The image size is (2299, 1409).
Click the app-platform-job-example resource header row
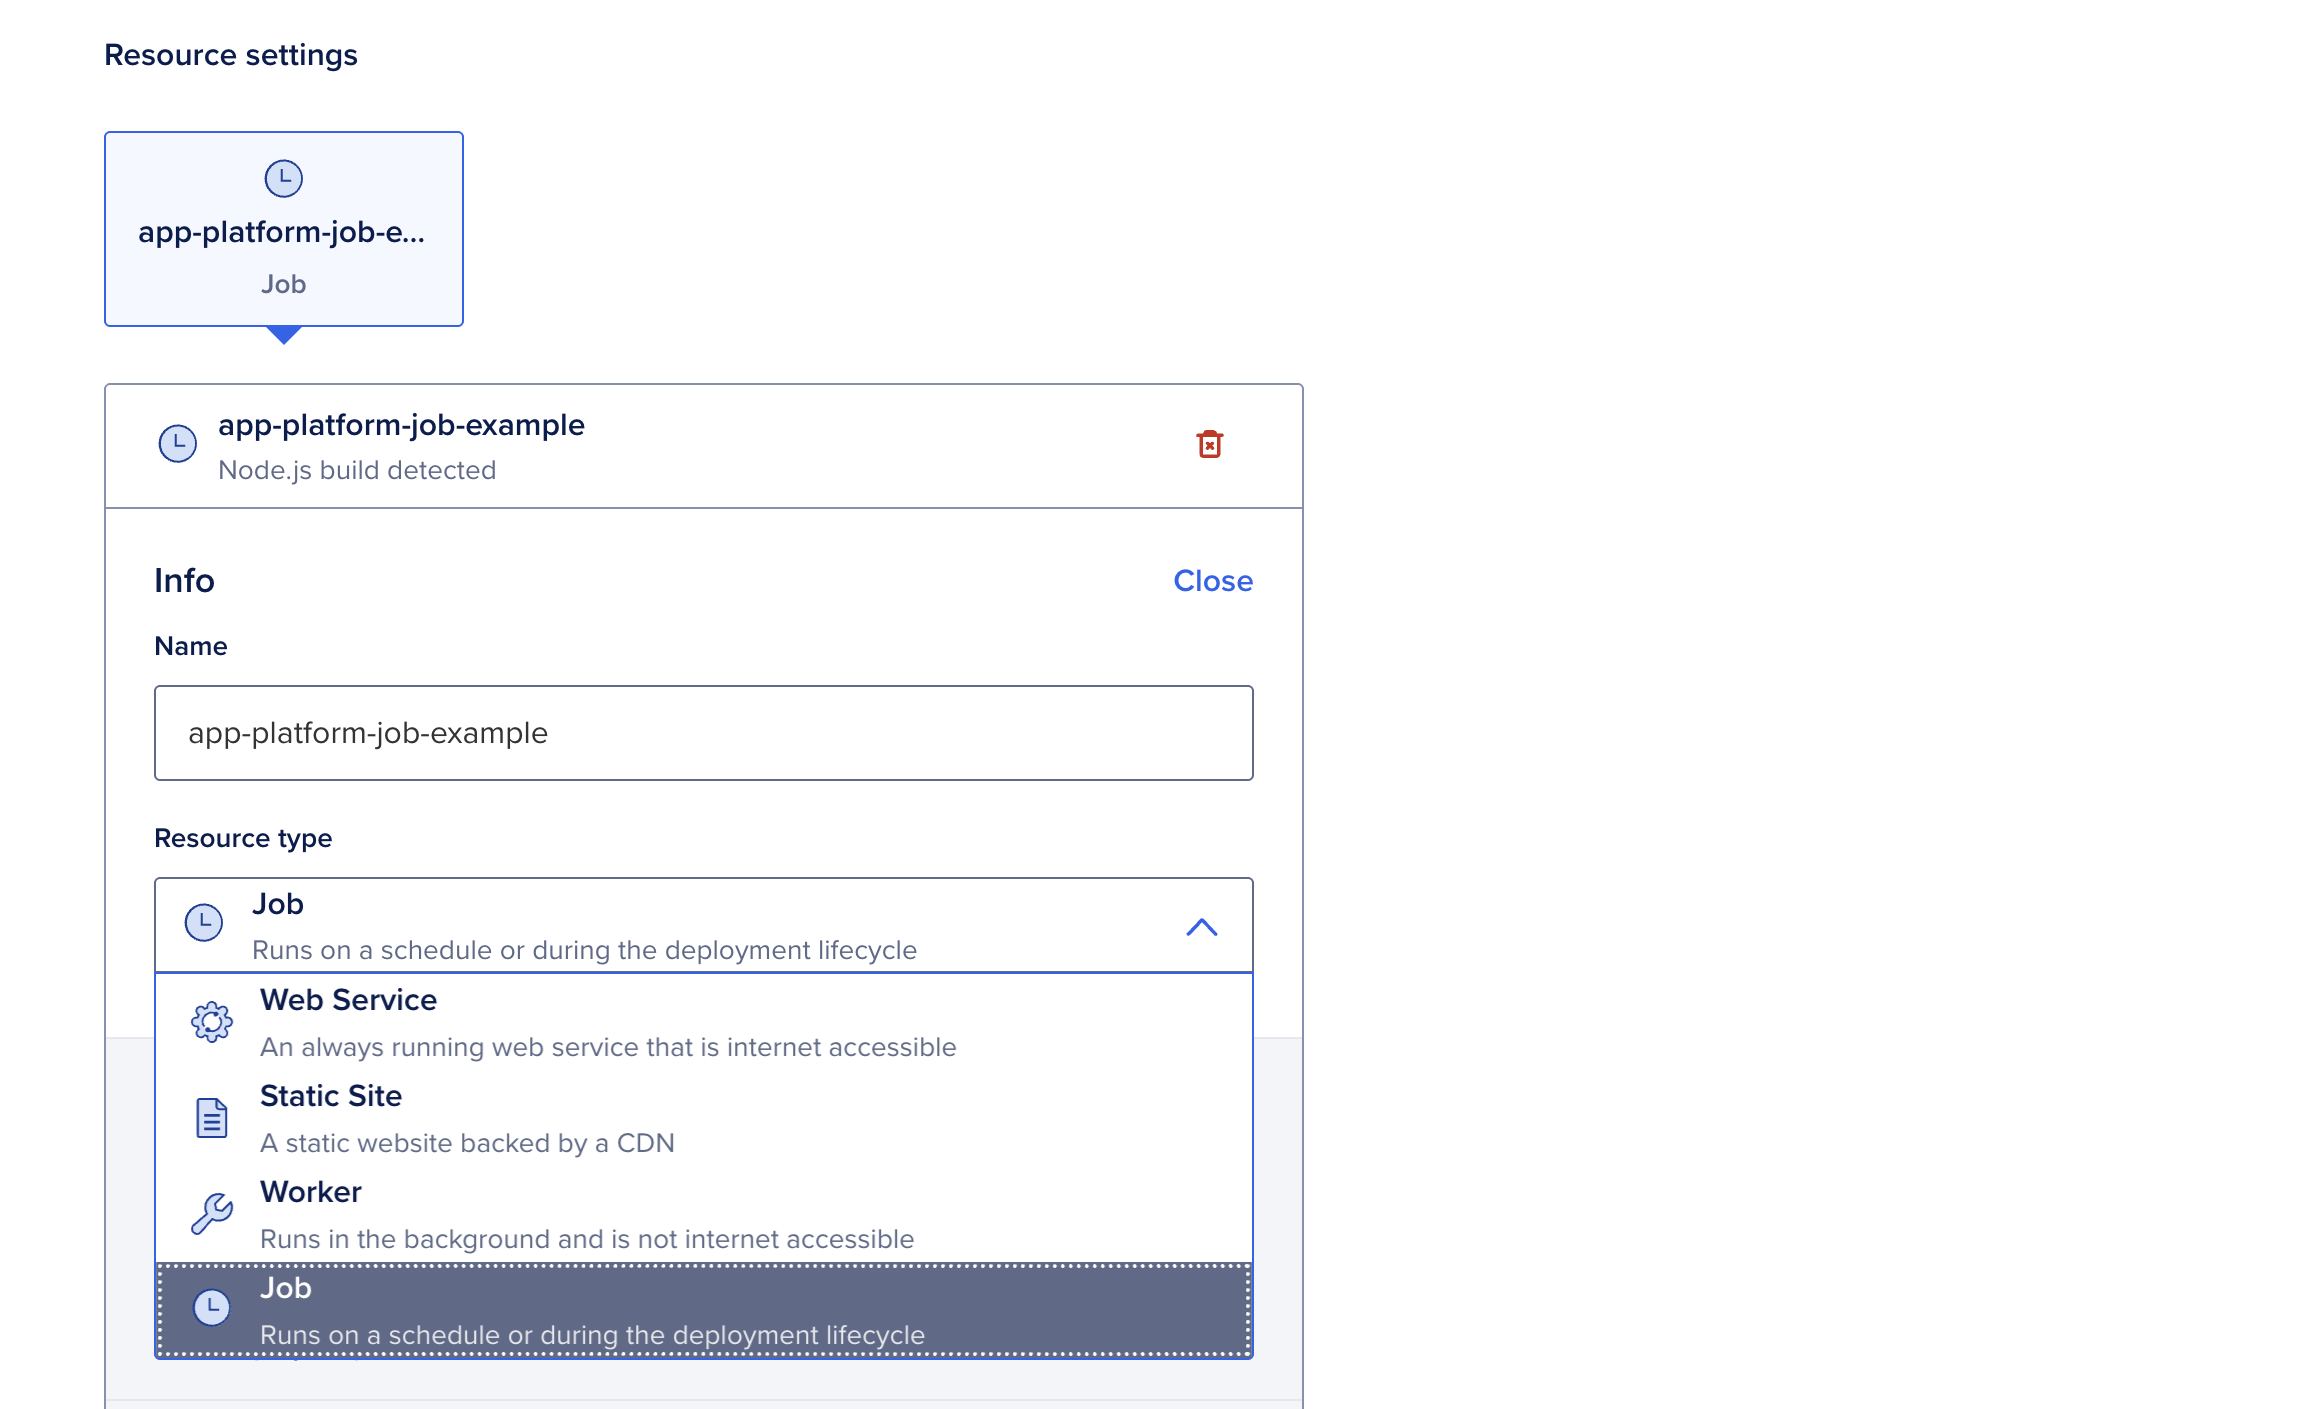click(x=600, y=444)
